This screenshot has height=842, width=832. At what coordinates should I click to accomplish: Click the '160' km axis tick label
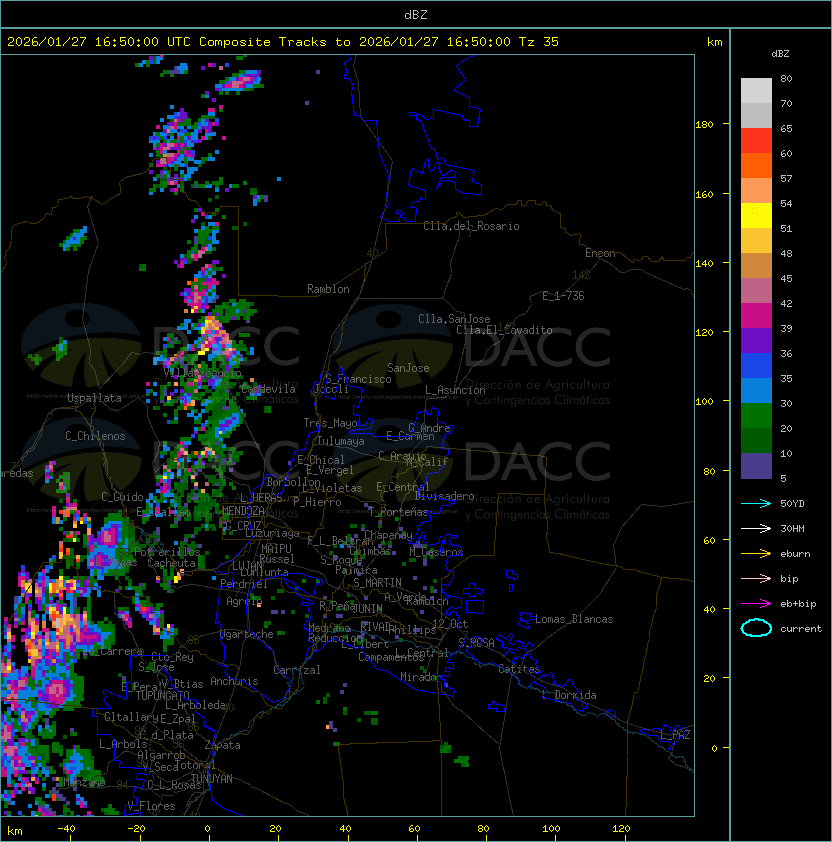click(x=704, y=194)
